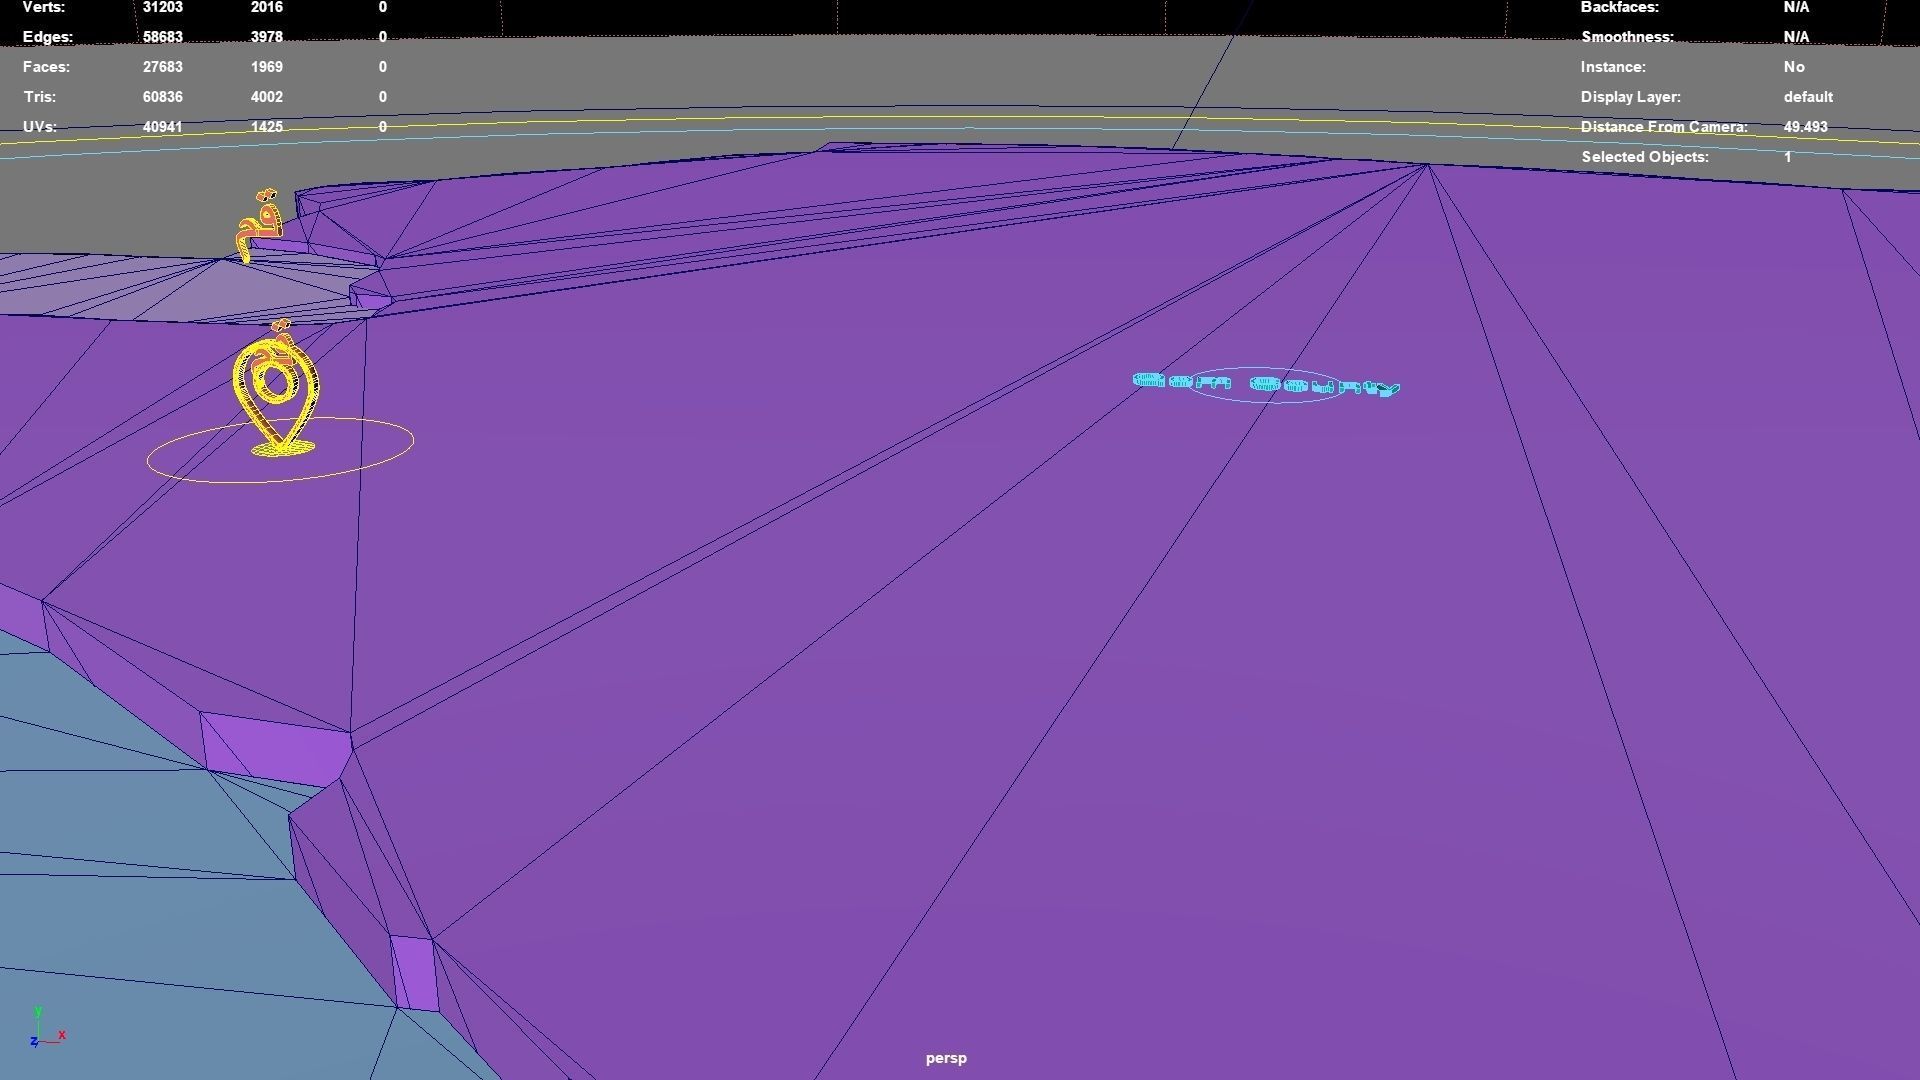1920x1080 pixels.
Task: Click the 'Tris:' count value 60836
Action: click(x=162, y=97)
